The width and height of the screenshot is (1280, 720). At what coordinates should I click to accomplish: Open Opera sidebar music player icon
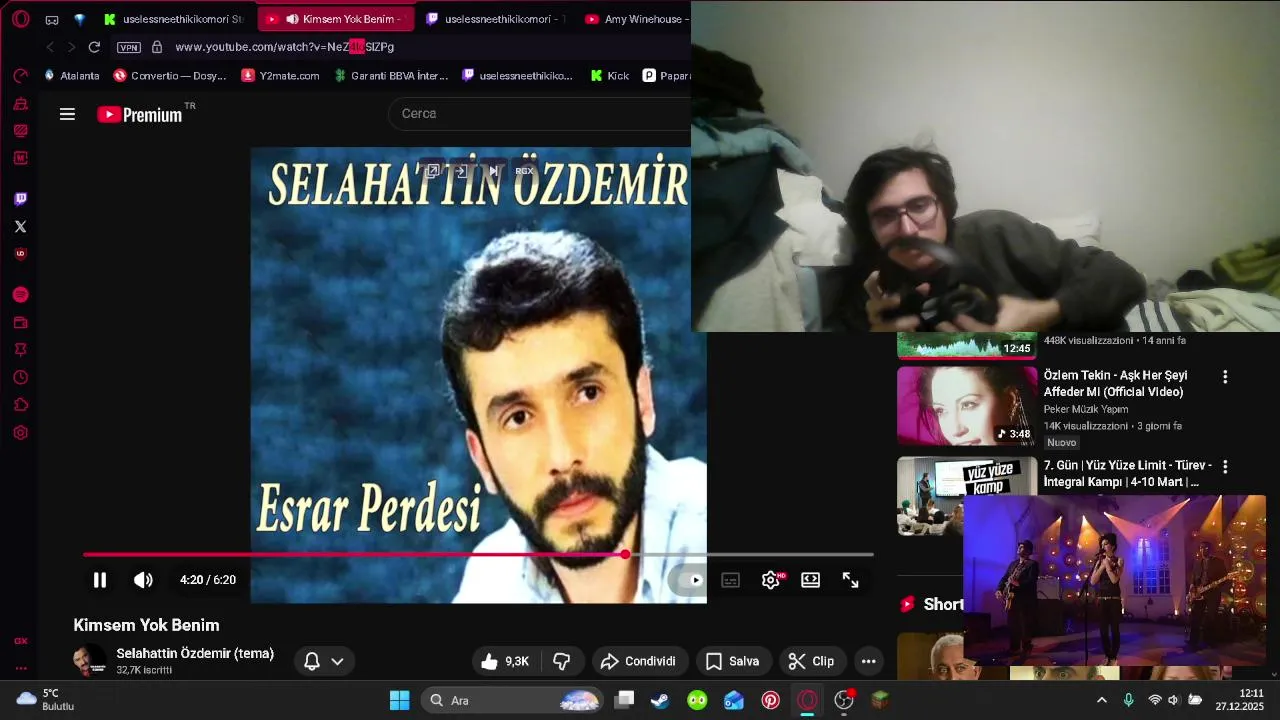(x=20, y=295)
